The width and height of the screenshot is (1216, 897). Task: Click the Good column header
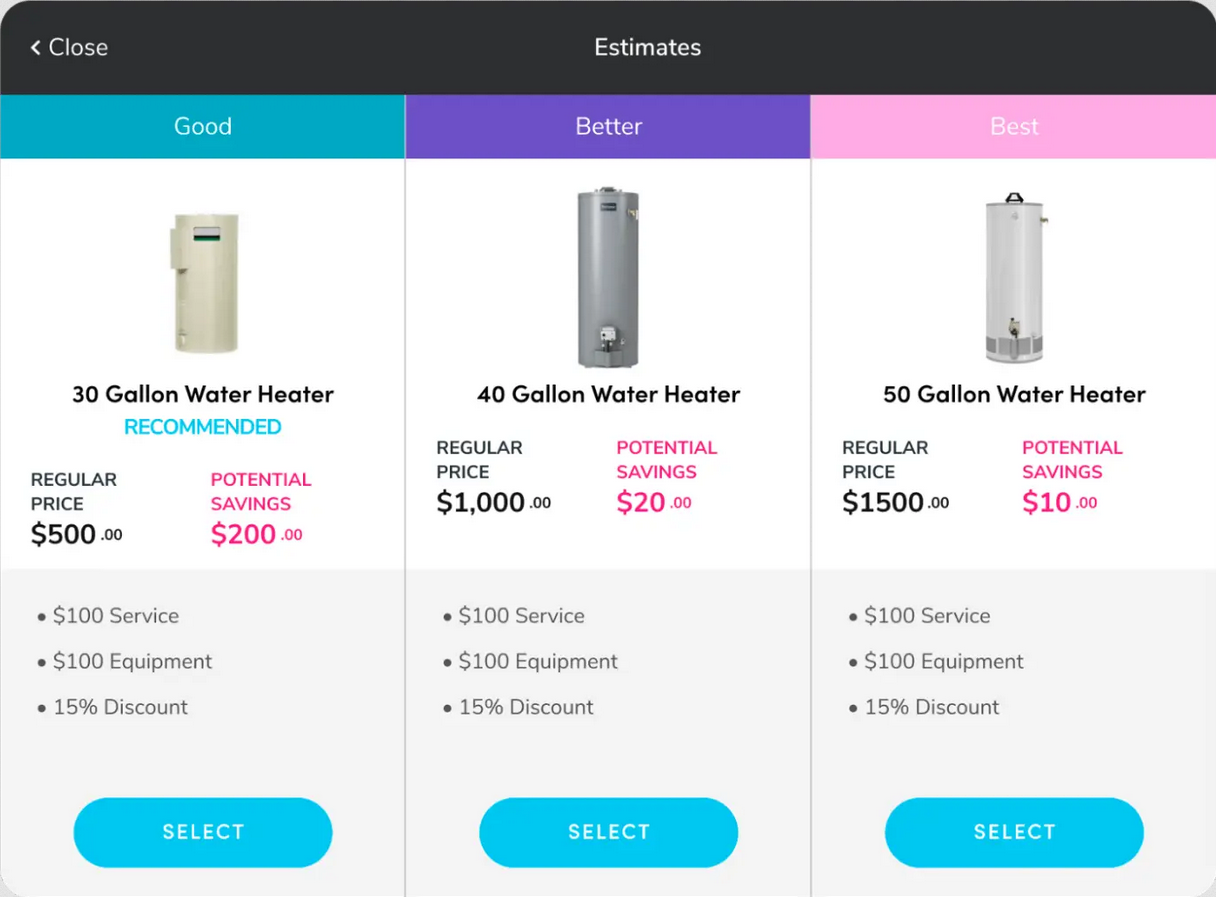pyautogui.click(x=203, y=126)
